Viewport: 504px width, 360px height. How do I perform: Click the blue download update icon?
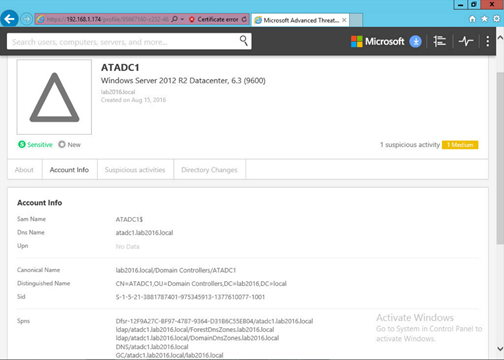(415, 41)
